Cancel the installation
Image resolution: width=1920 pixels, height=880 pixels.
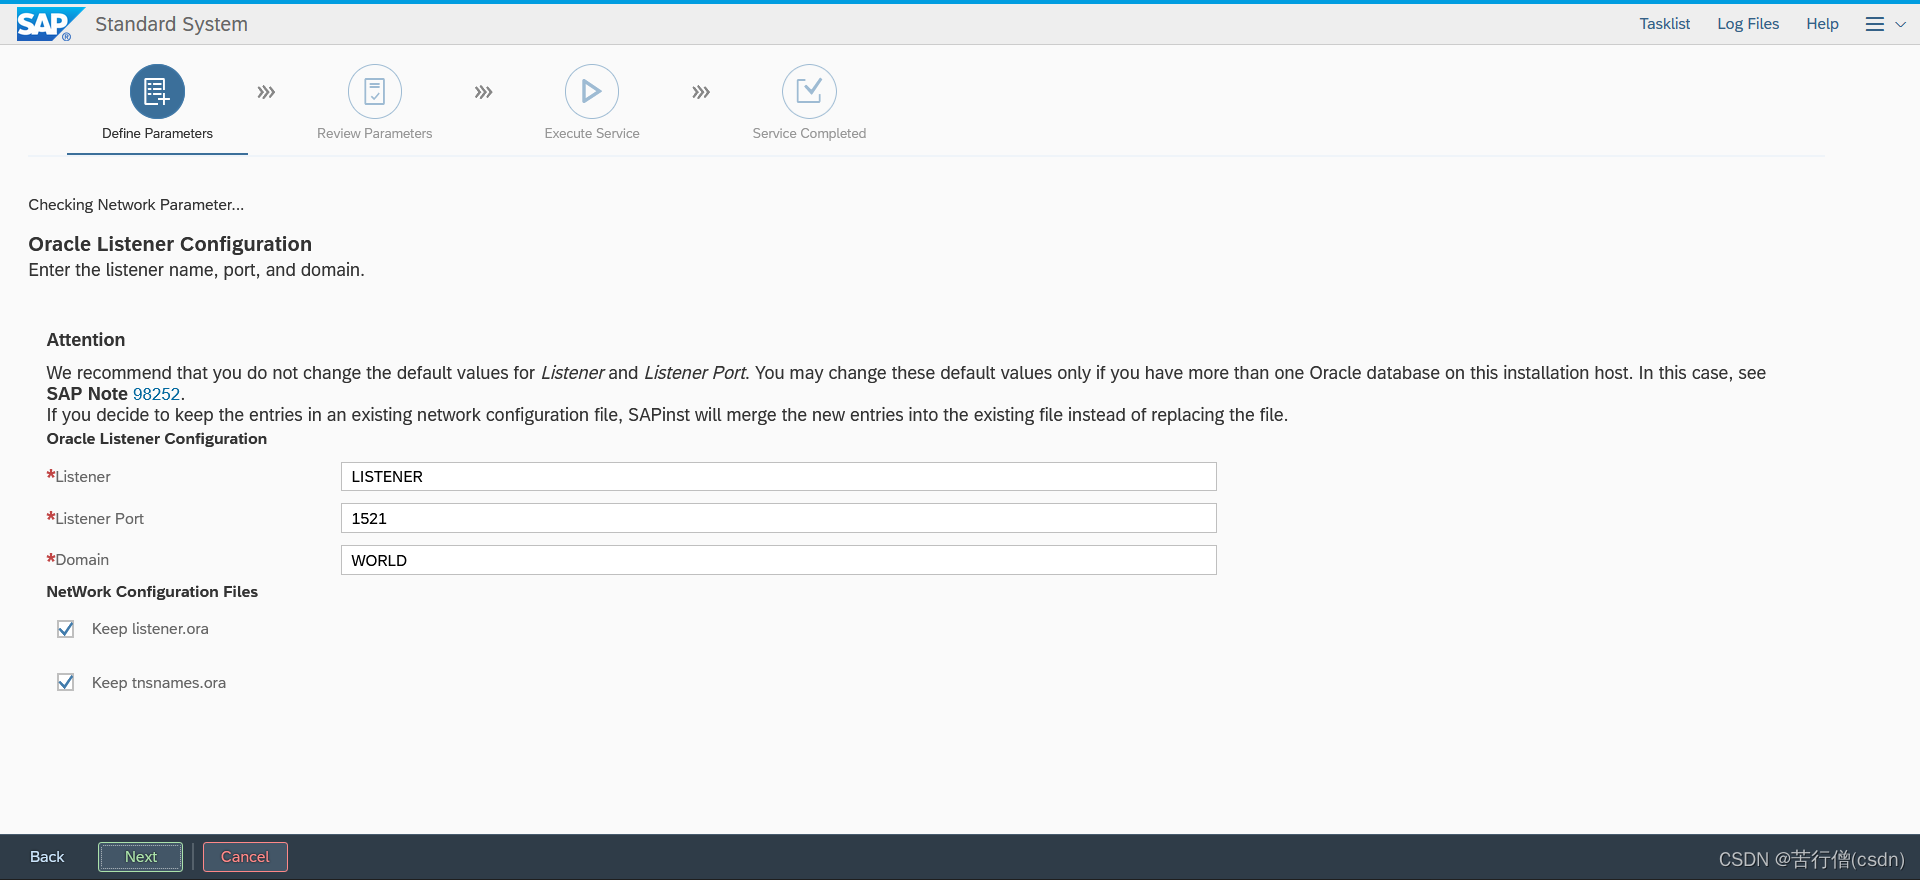[x=245, y=857]
